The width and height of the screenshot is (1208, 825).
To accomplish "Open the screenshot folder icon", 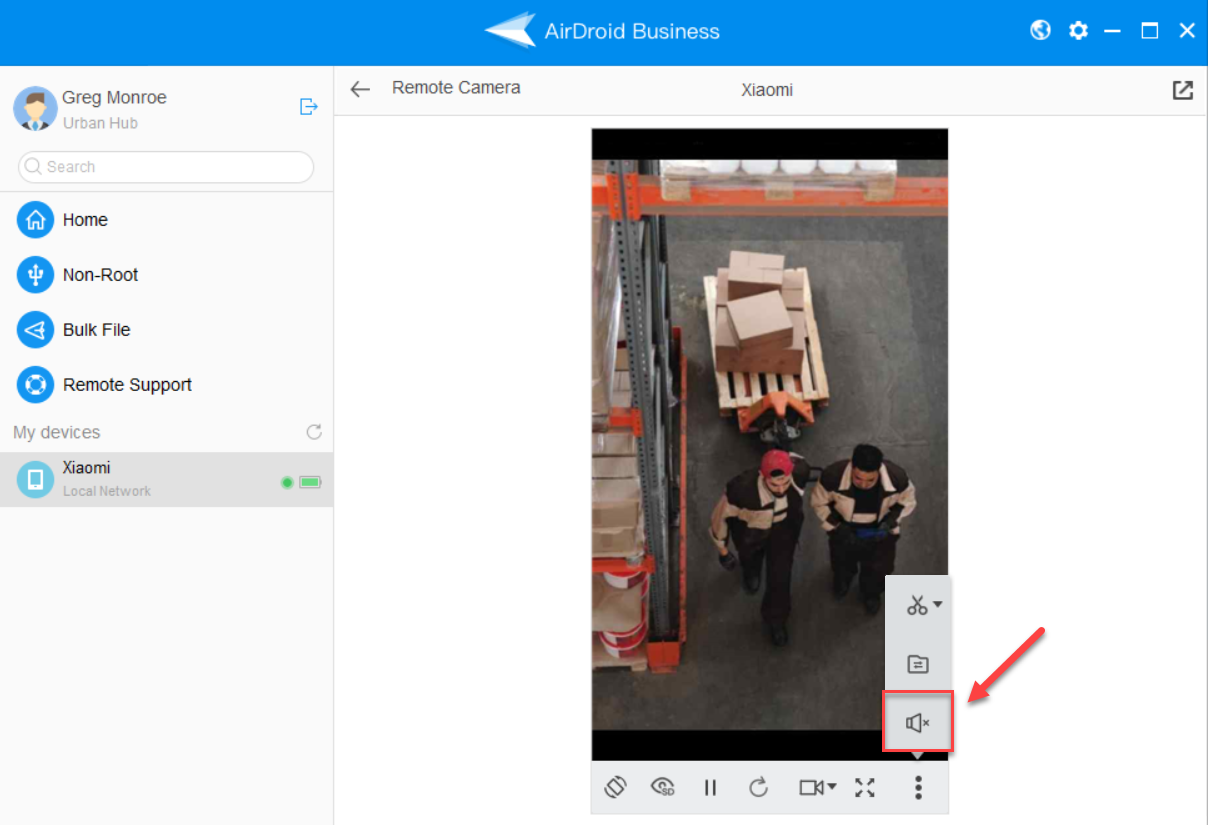I will (917, 664).
